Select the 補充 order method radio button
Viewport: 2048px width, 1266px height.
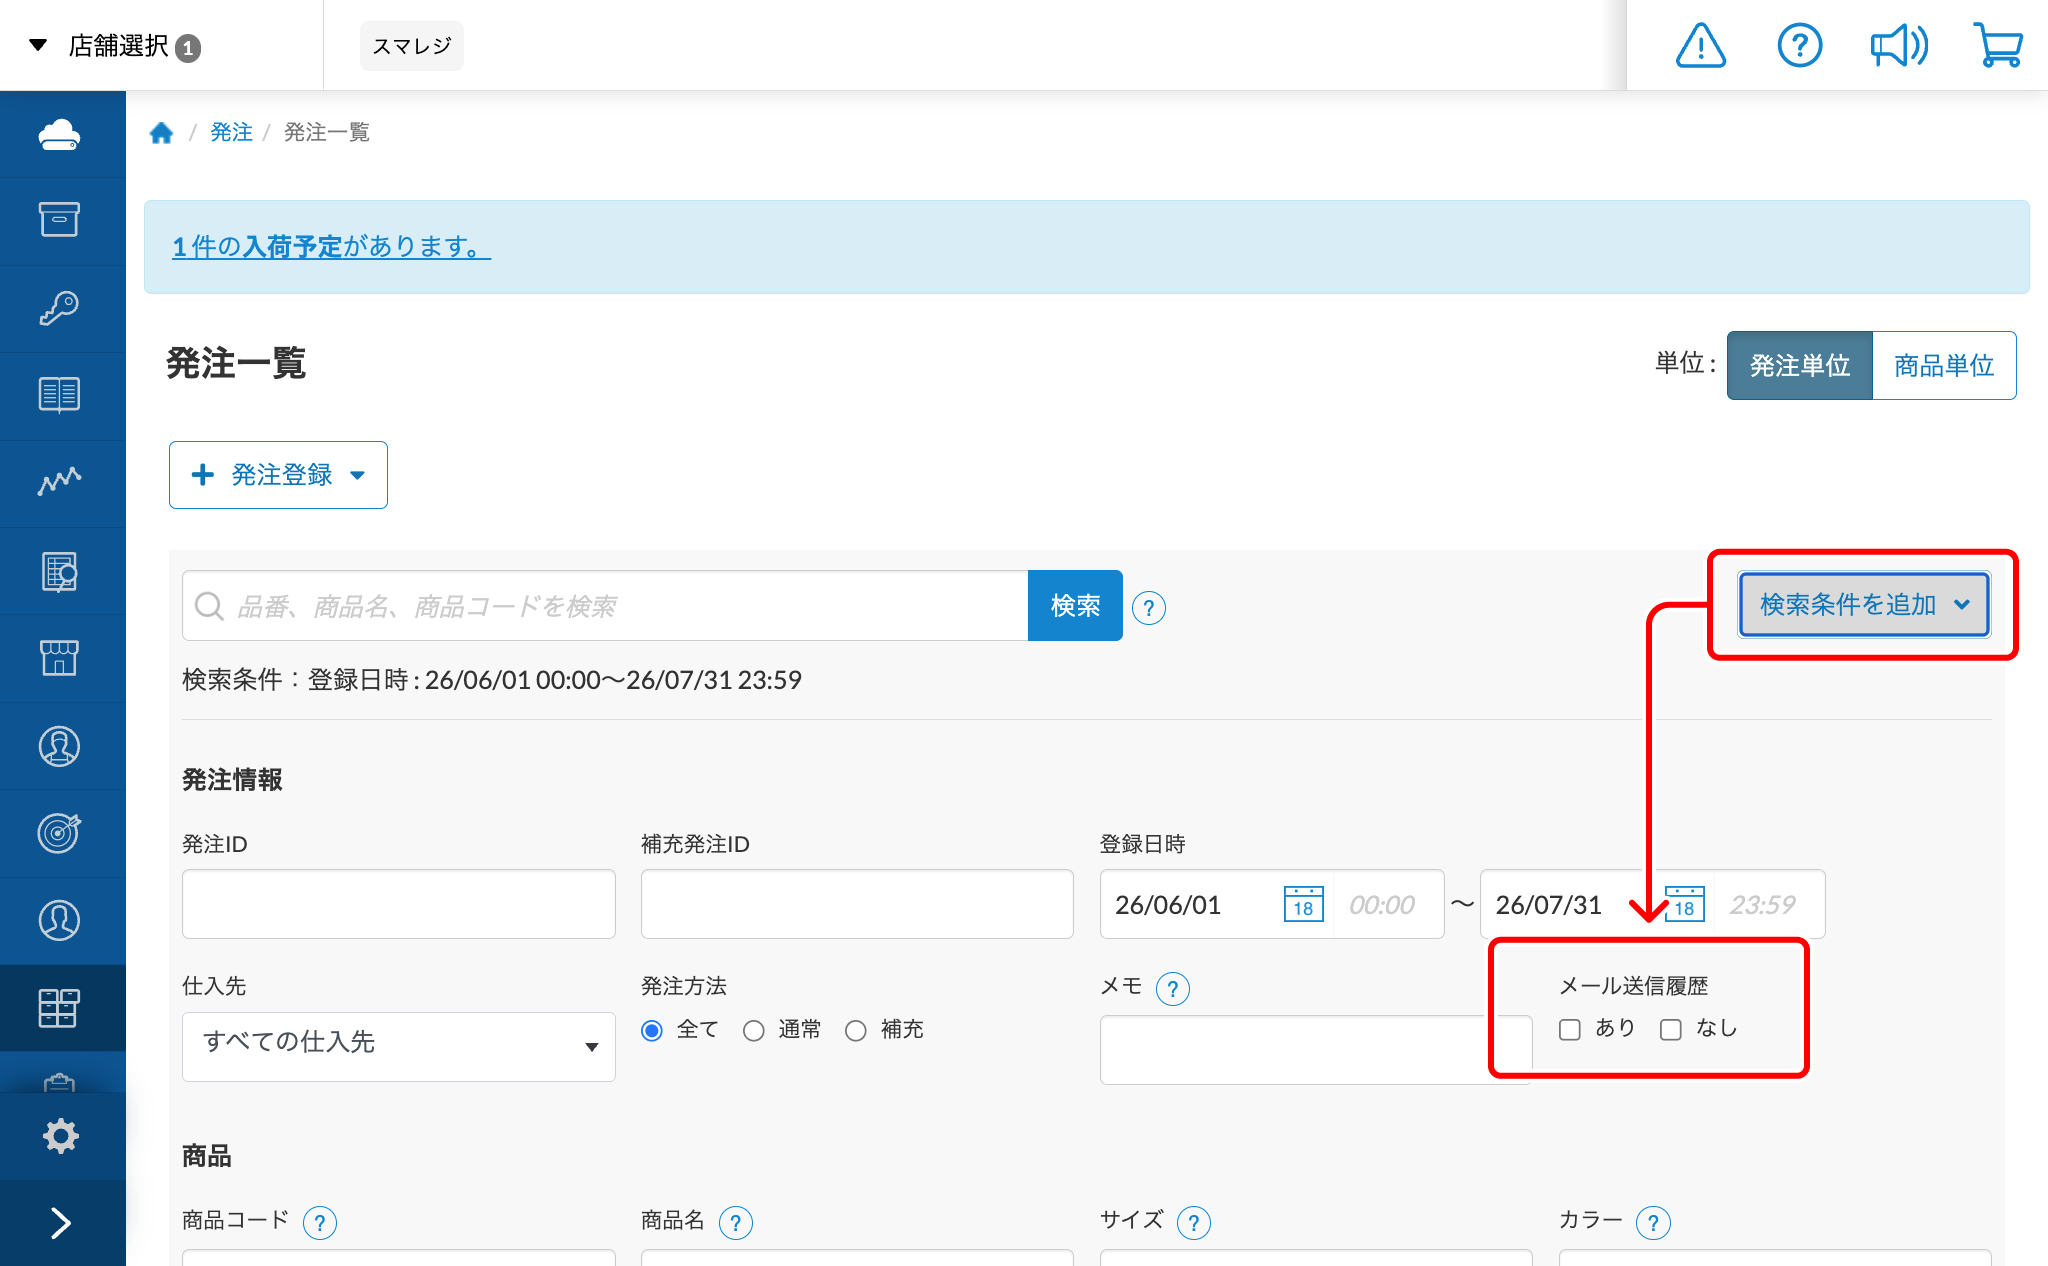(856, 1030)
